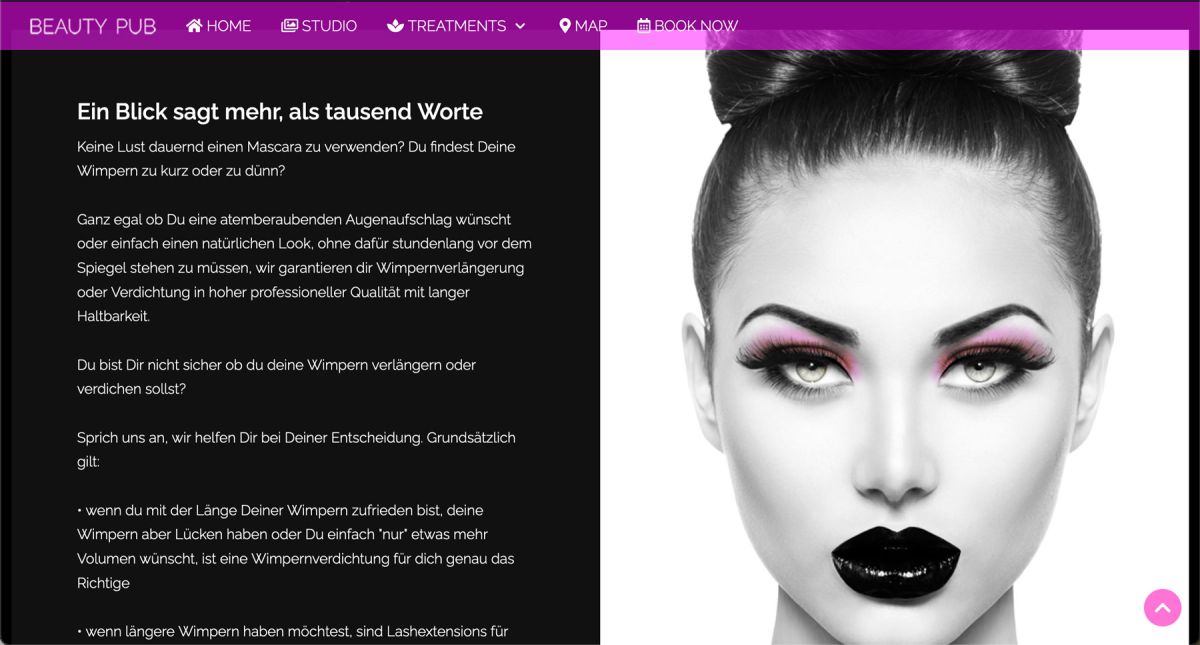Viewport: 1200px width, 645px height.
Task: Click the text 'Du bist Dir nicht sicher'
Action: click(x=276, y=377)
